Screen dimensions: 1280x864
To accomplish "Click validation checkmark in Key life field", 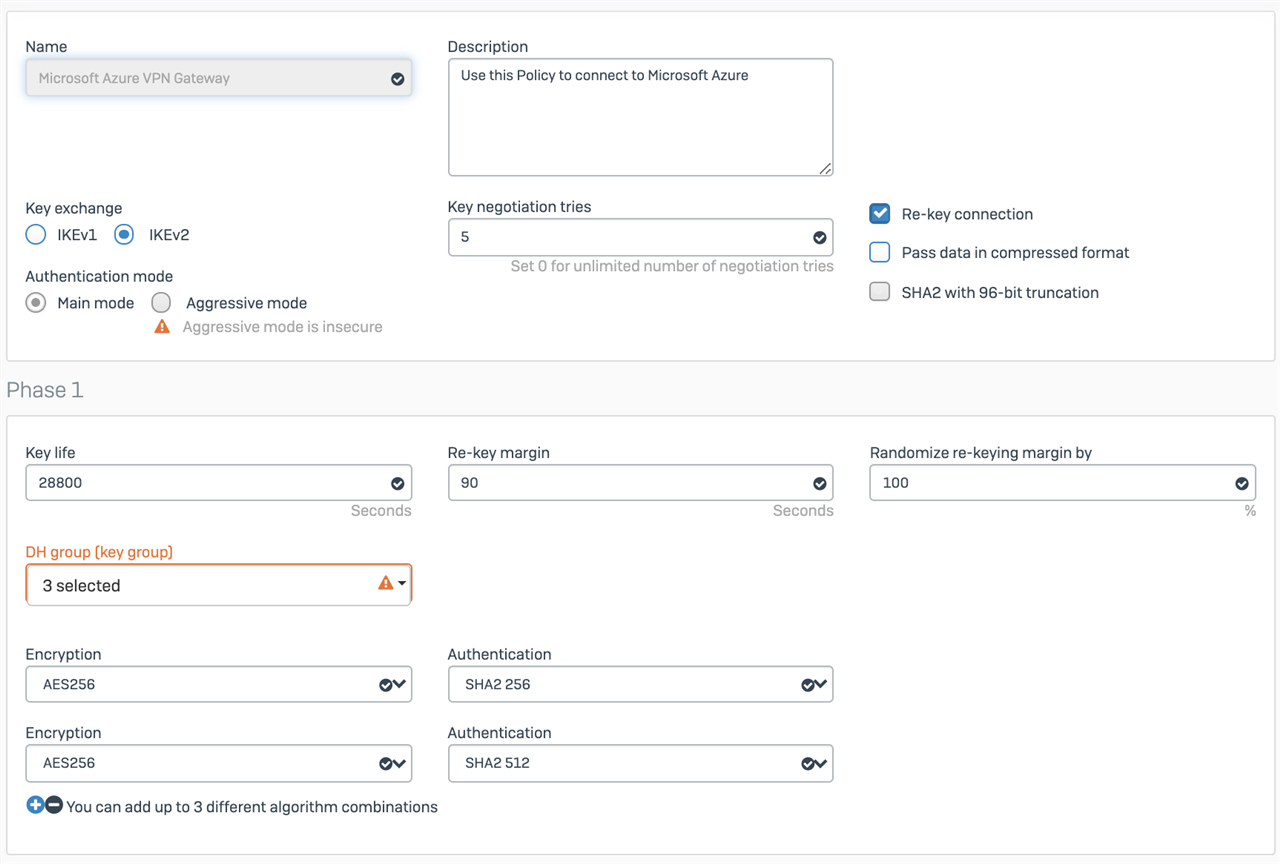I will (x=397, y=483).
